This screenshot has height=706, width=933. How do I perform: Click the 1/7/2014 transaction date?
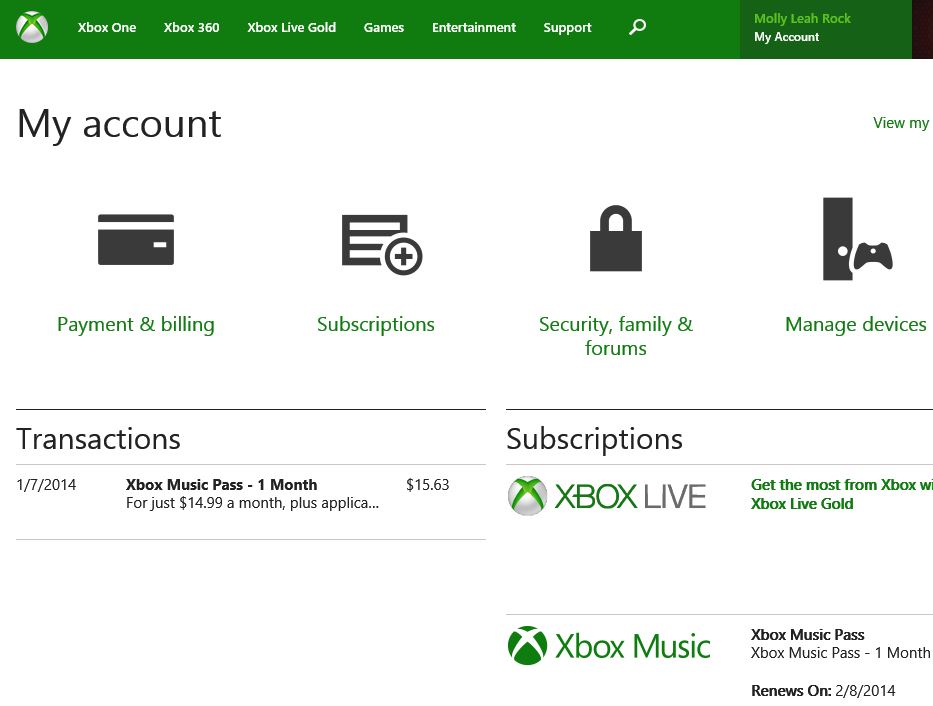point(46,485)
